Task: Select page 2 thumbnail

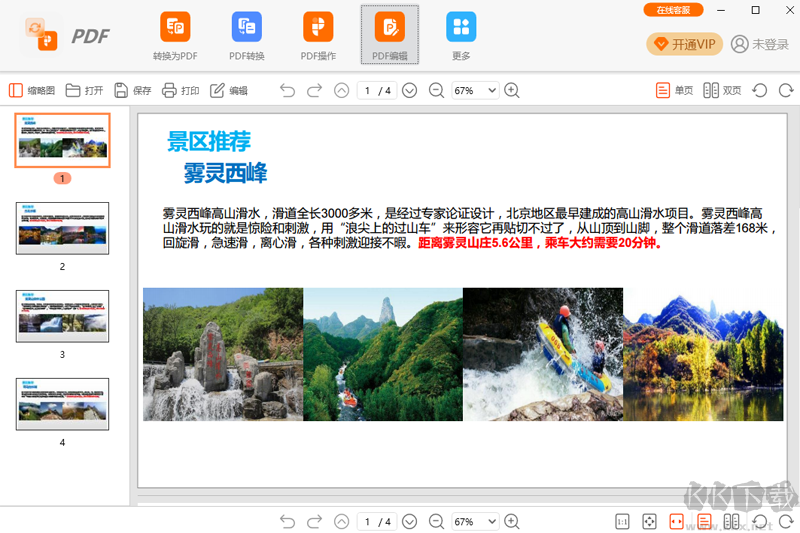Action: pos(62,228)
